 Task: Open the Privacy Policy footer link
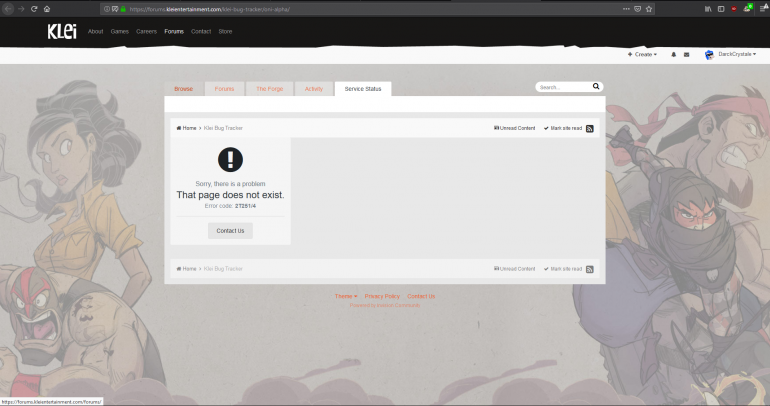[382, 297]
